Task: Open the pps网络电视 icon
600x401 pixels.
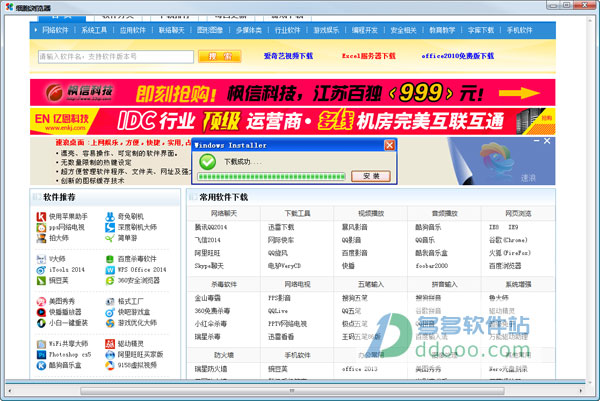Action: (x=41, y=227)
